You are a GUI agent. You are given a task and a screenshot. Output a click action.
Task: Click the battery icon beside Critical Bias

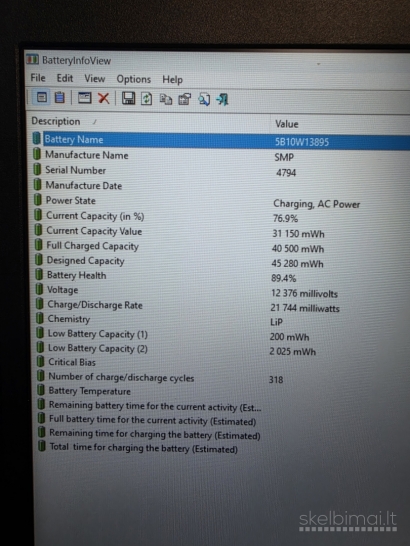click(x=40, y=361)
